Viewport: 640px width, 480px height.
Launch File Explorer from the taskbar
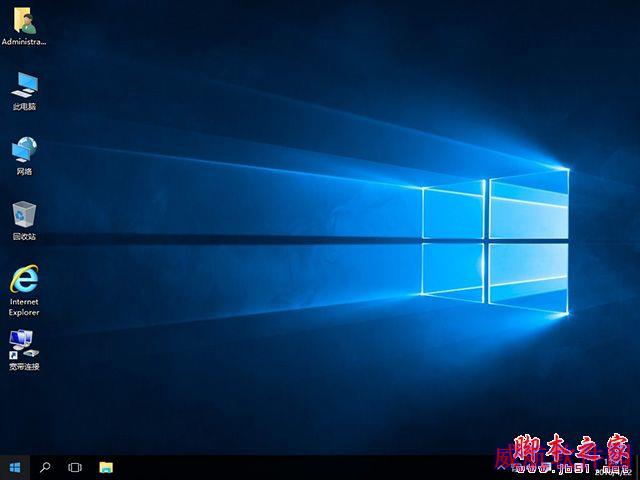click(106, 467)
